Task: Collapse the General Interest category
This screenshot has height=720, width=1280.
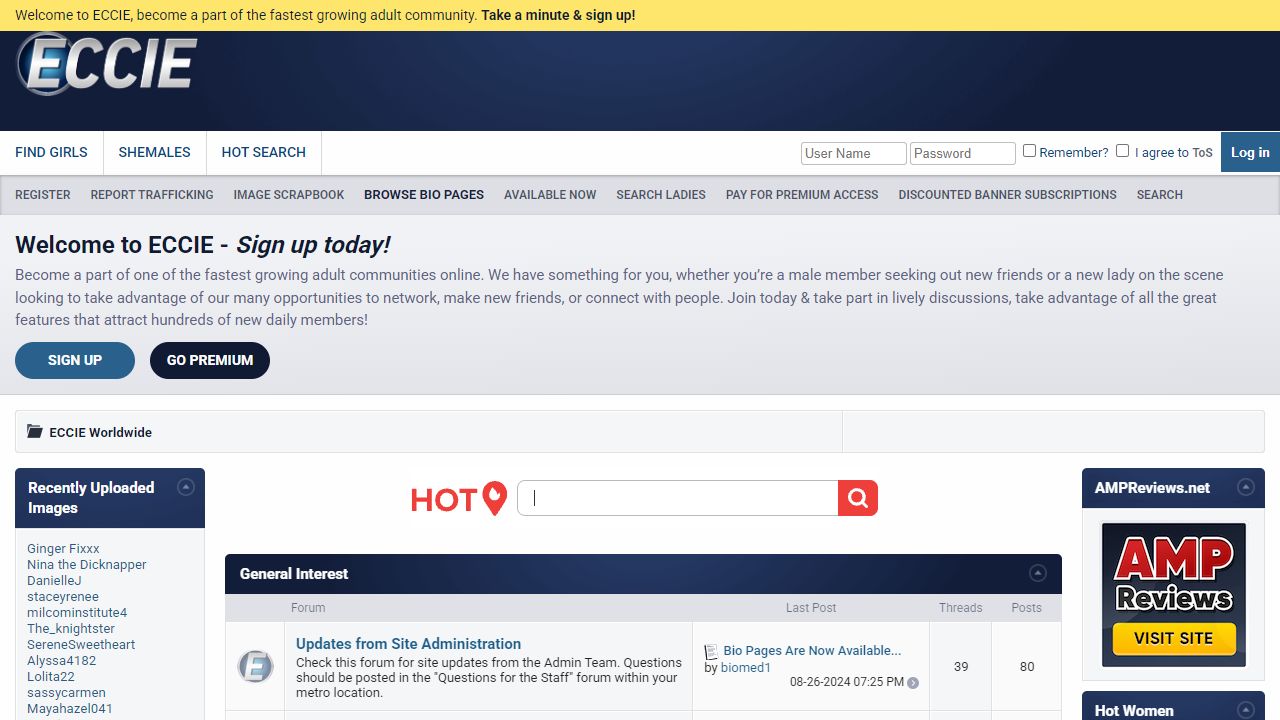Action: 1038,573
